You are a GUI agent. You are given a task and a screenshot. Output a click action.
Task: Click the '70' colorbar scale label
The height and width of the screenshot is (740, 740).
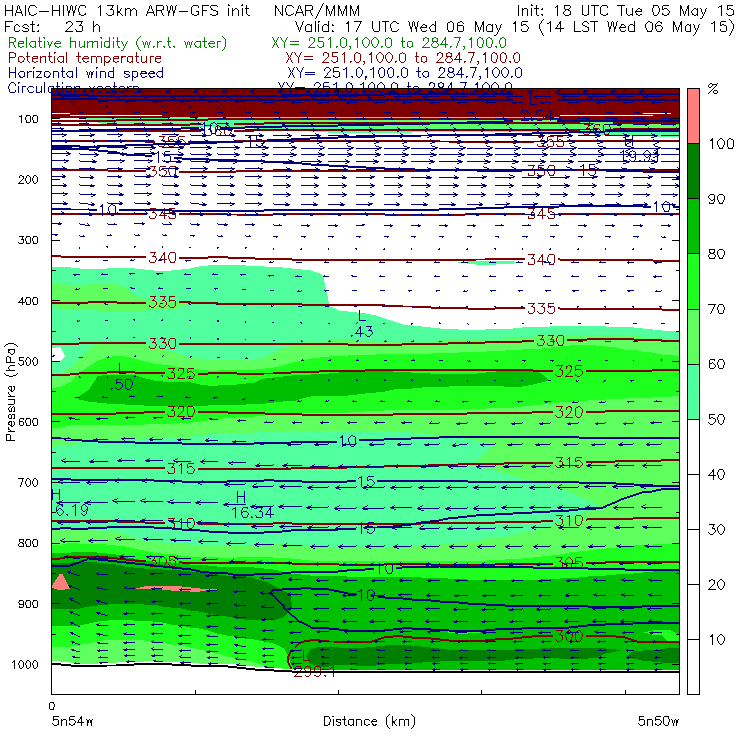[716, 309]
